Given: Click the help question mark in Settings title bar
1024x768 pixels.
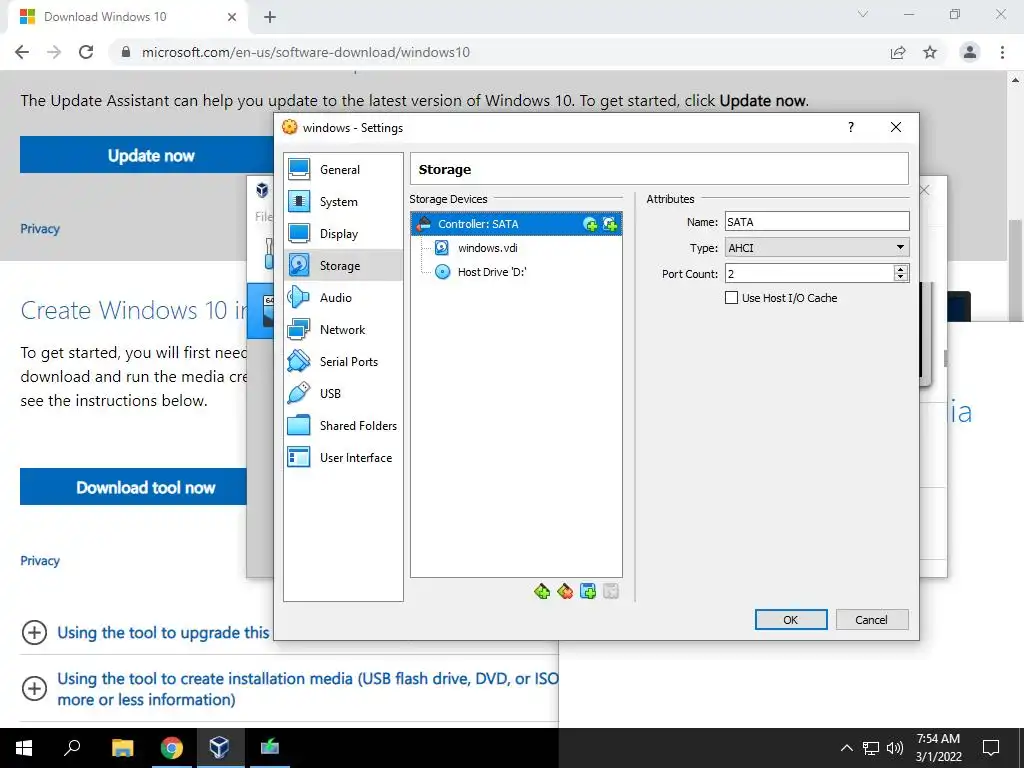Looking at the screenshot, I should click(x=851, y=127).
